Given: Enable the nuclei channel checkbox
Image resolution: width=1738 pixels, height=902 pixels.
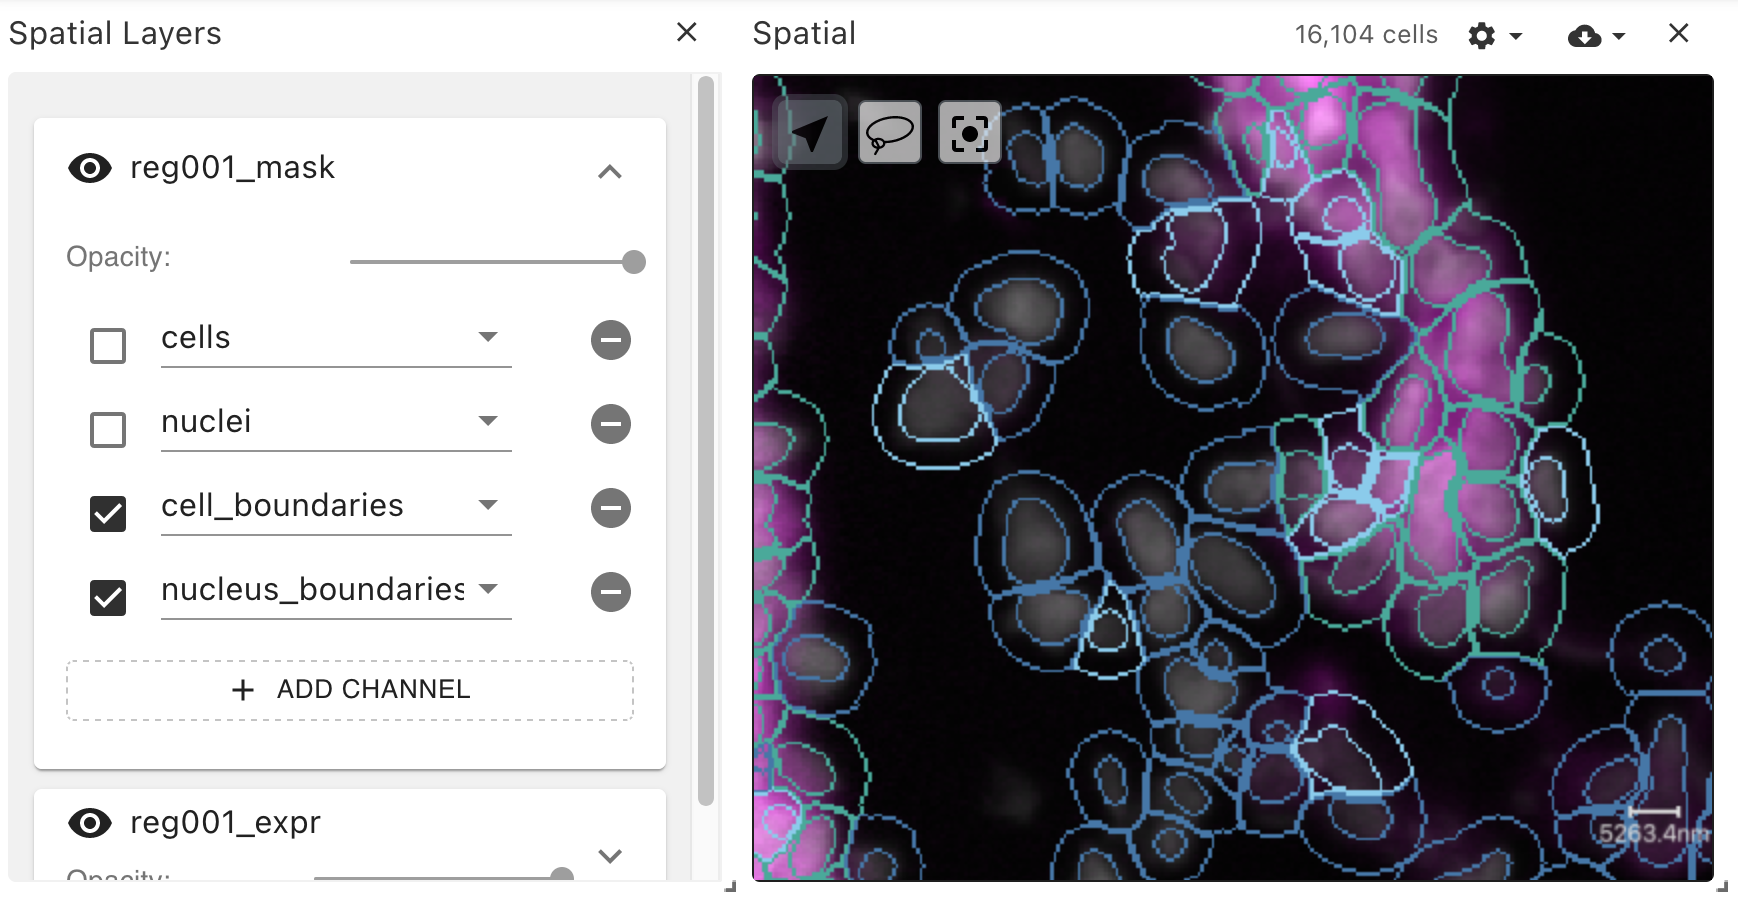Looking at the screenshot, I should click(107, 429).
